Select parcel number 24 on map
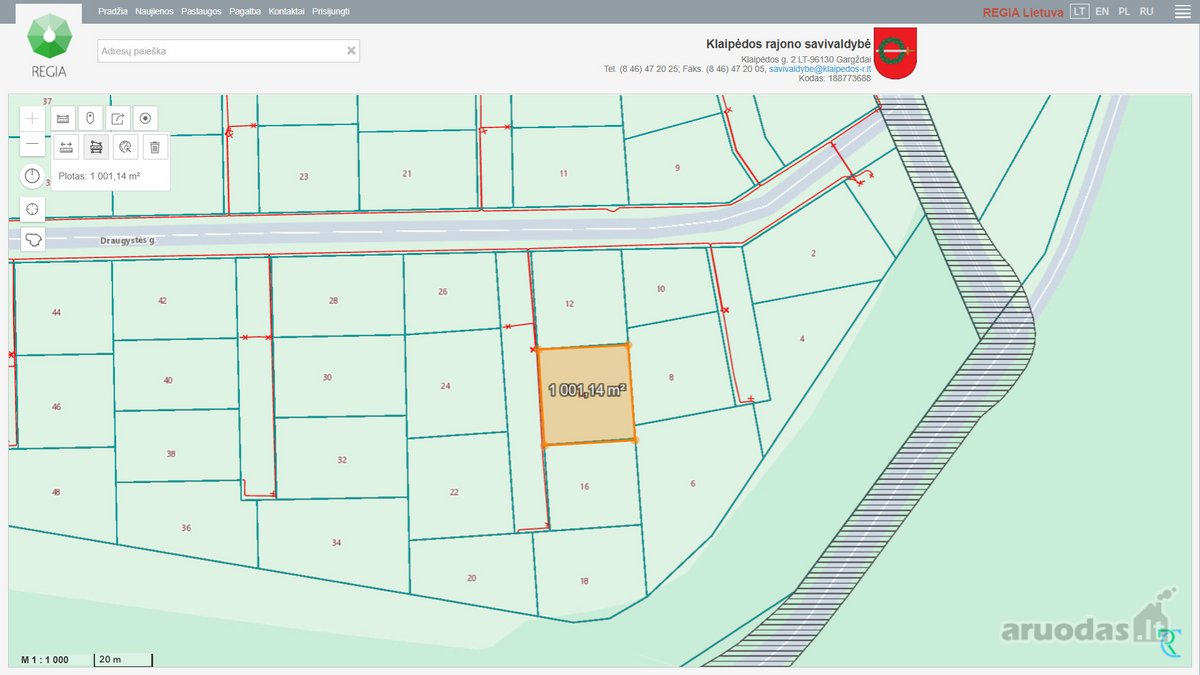Viewport: 1200px width, 675px height. [446, 386]
